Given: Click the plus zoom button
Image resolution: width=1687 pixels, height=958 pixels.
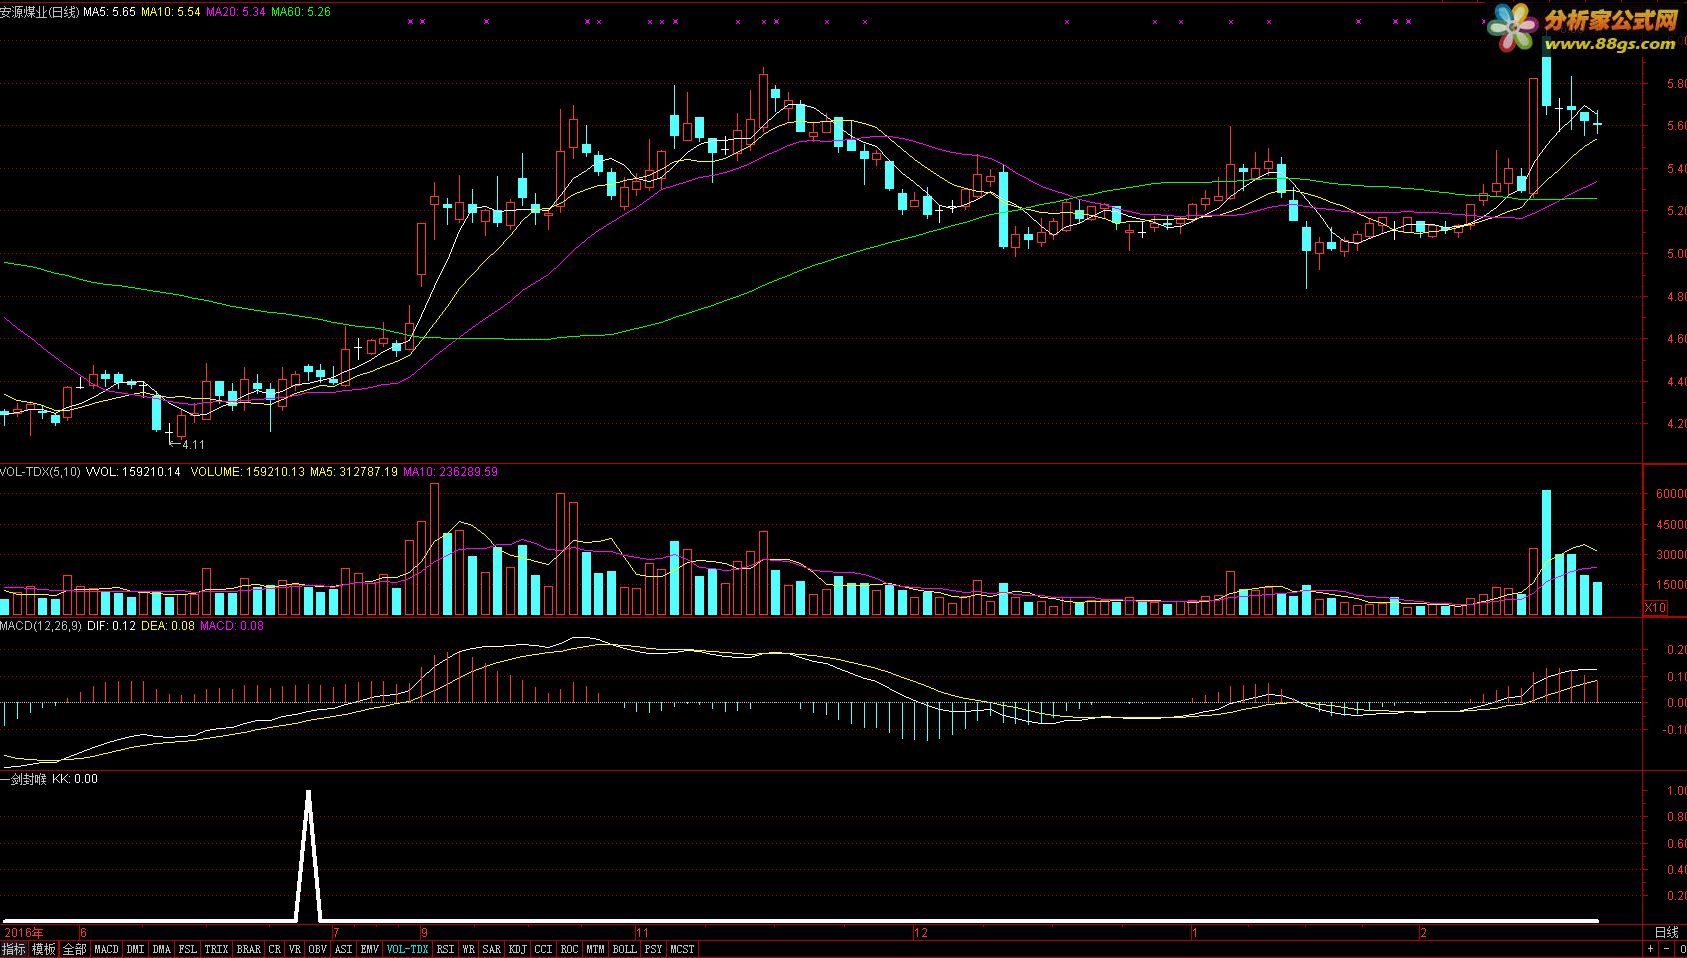Looking at the screenshot, I should tap(1651, 949).
